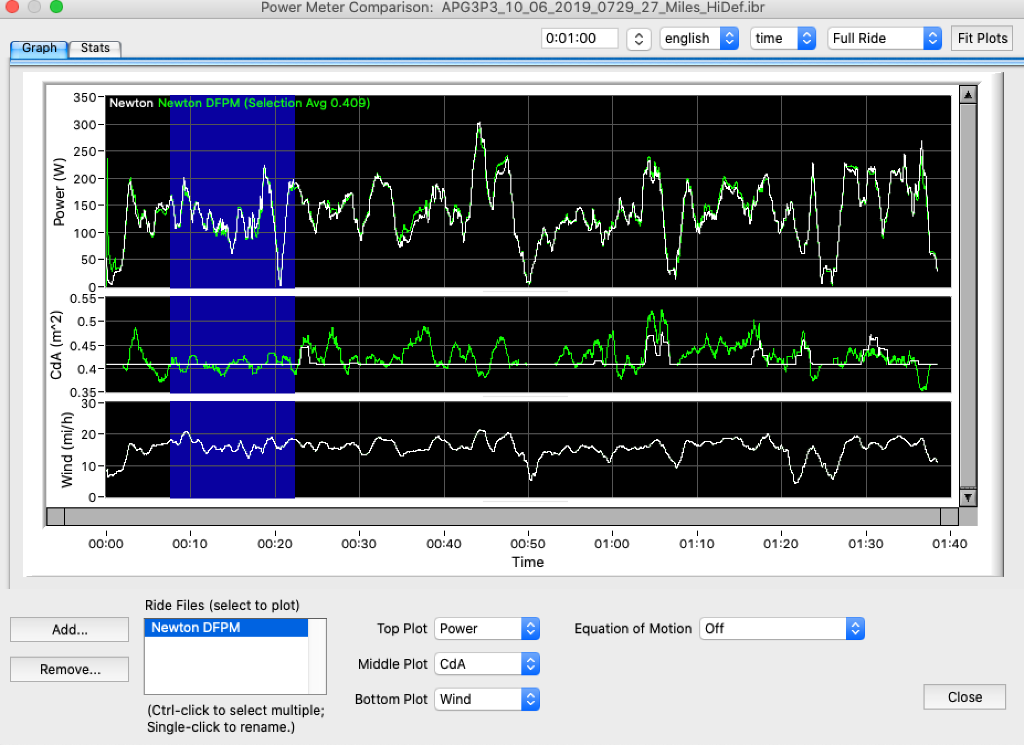Select Newton DFPM in ride files list
Image resolution: width=1024 pixels, height=745 pixels.
196,628
